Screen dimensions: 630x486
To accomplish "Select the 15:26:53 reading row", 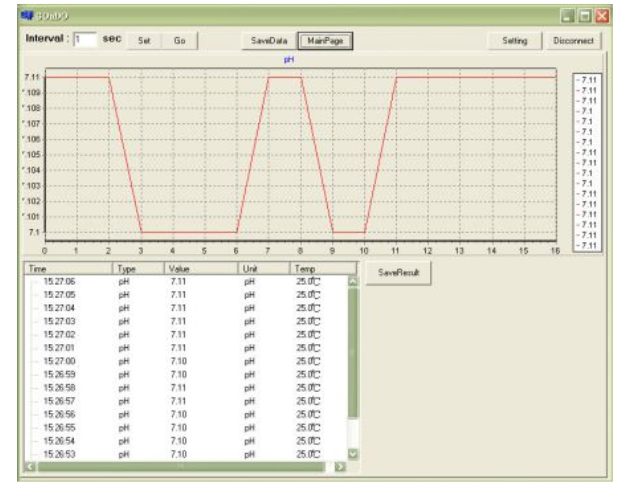I will pyautogui.click(x=60, y=453).
